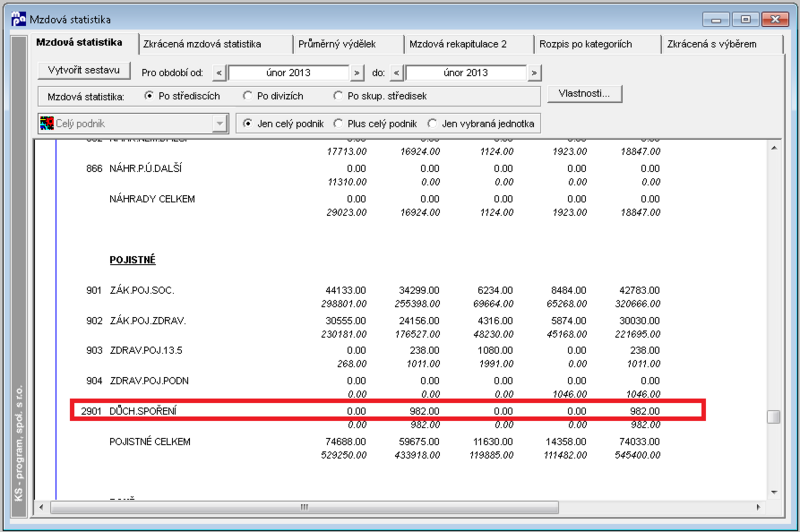Click the vertical scrollbar thumb

[774, 416]
